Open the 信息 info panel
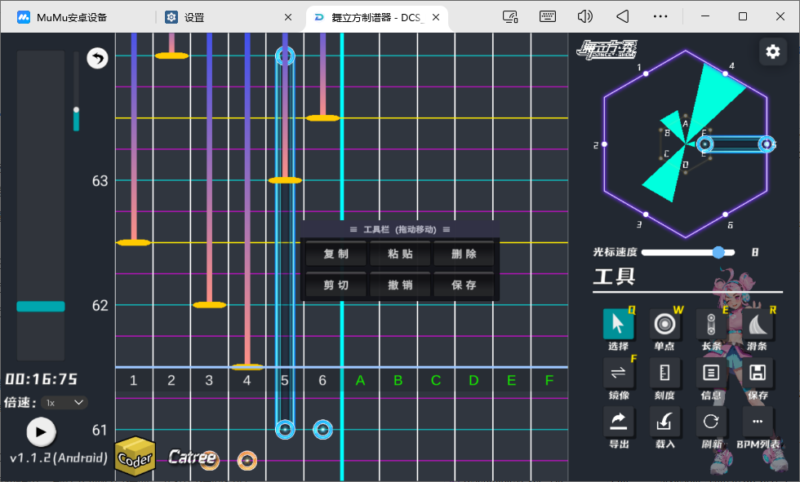Screen dimensions: 800x482 click(x=711, y=373)
